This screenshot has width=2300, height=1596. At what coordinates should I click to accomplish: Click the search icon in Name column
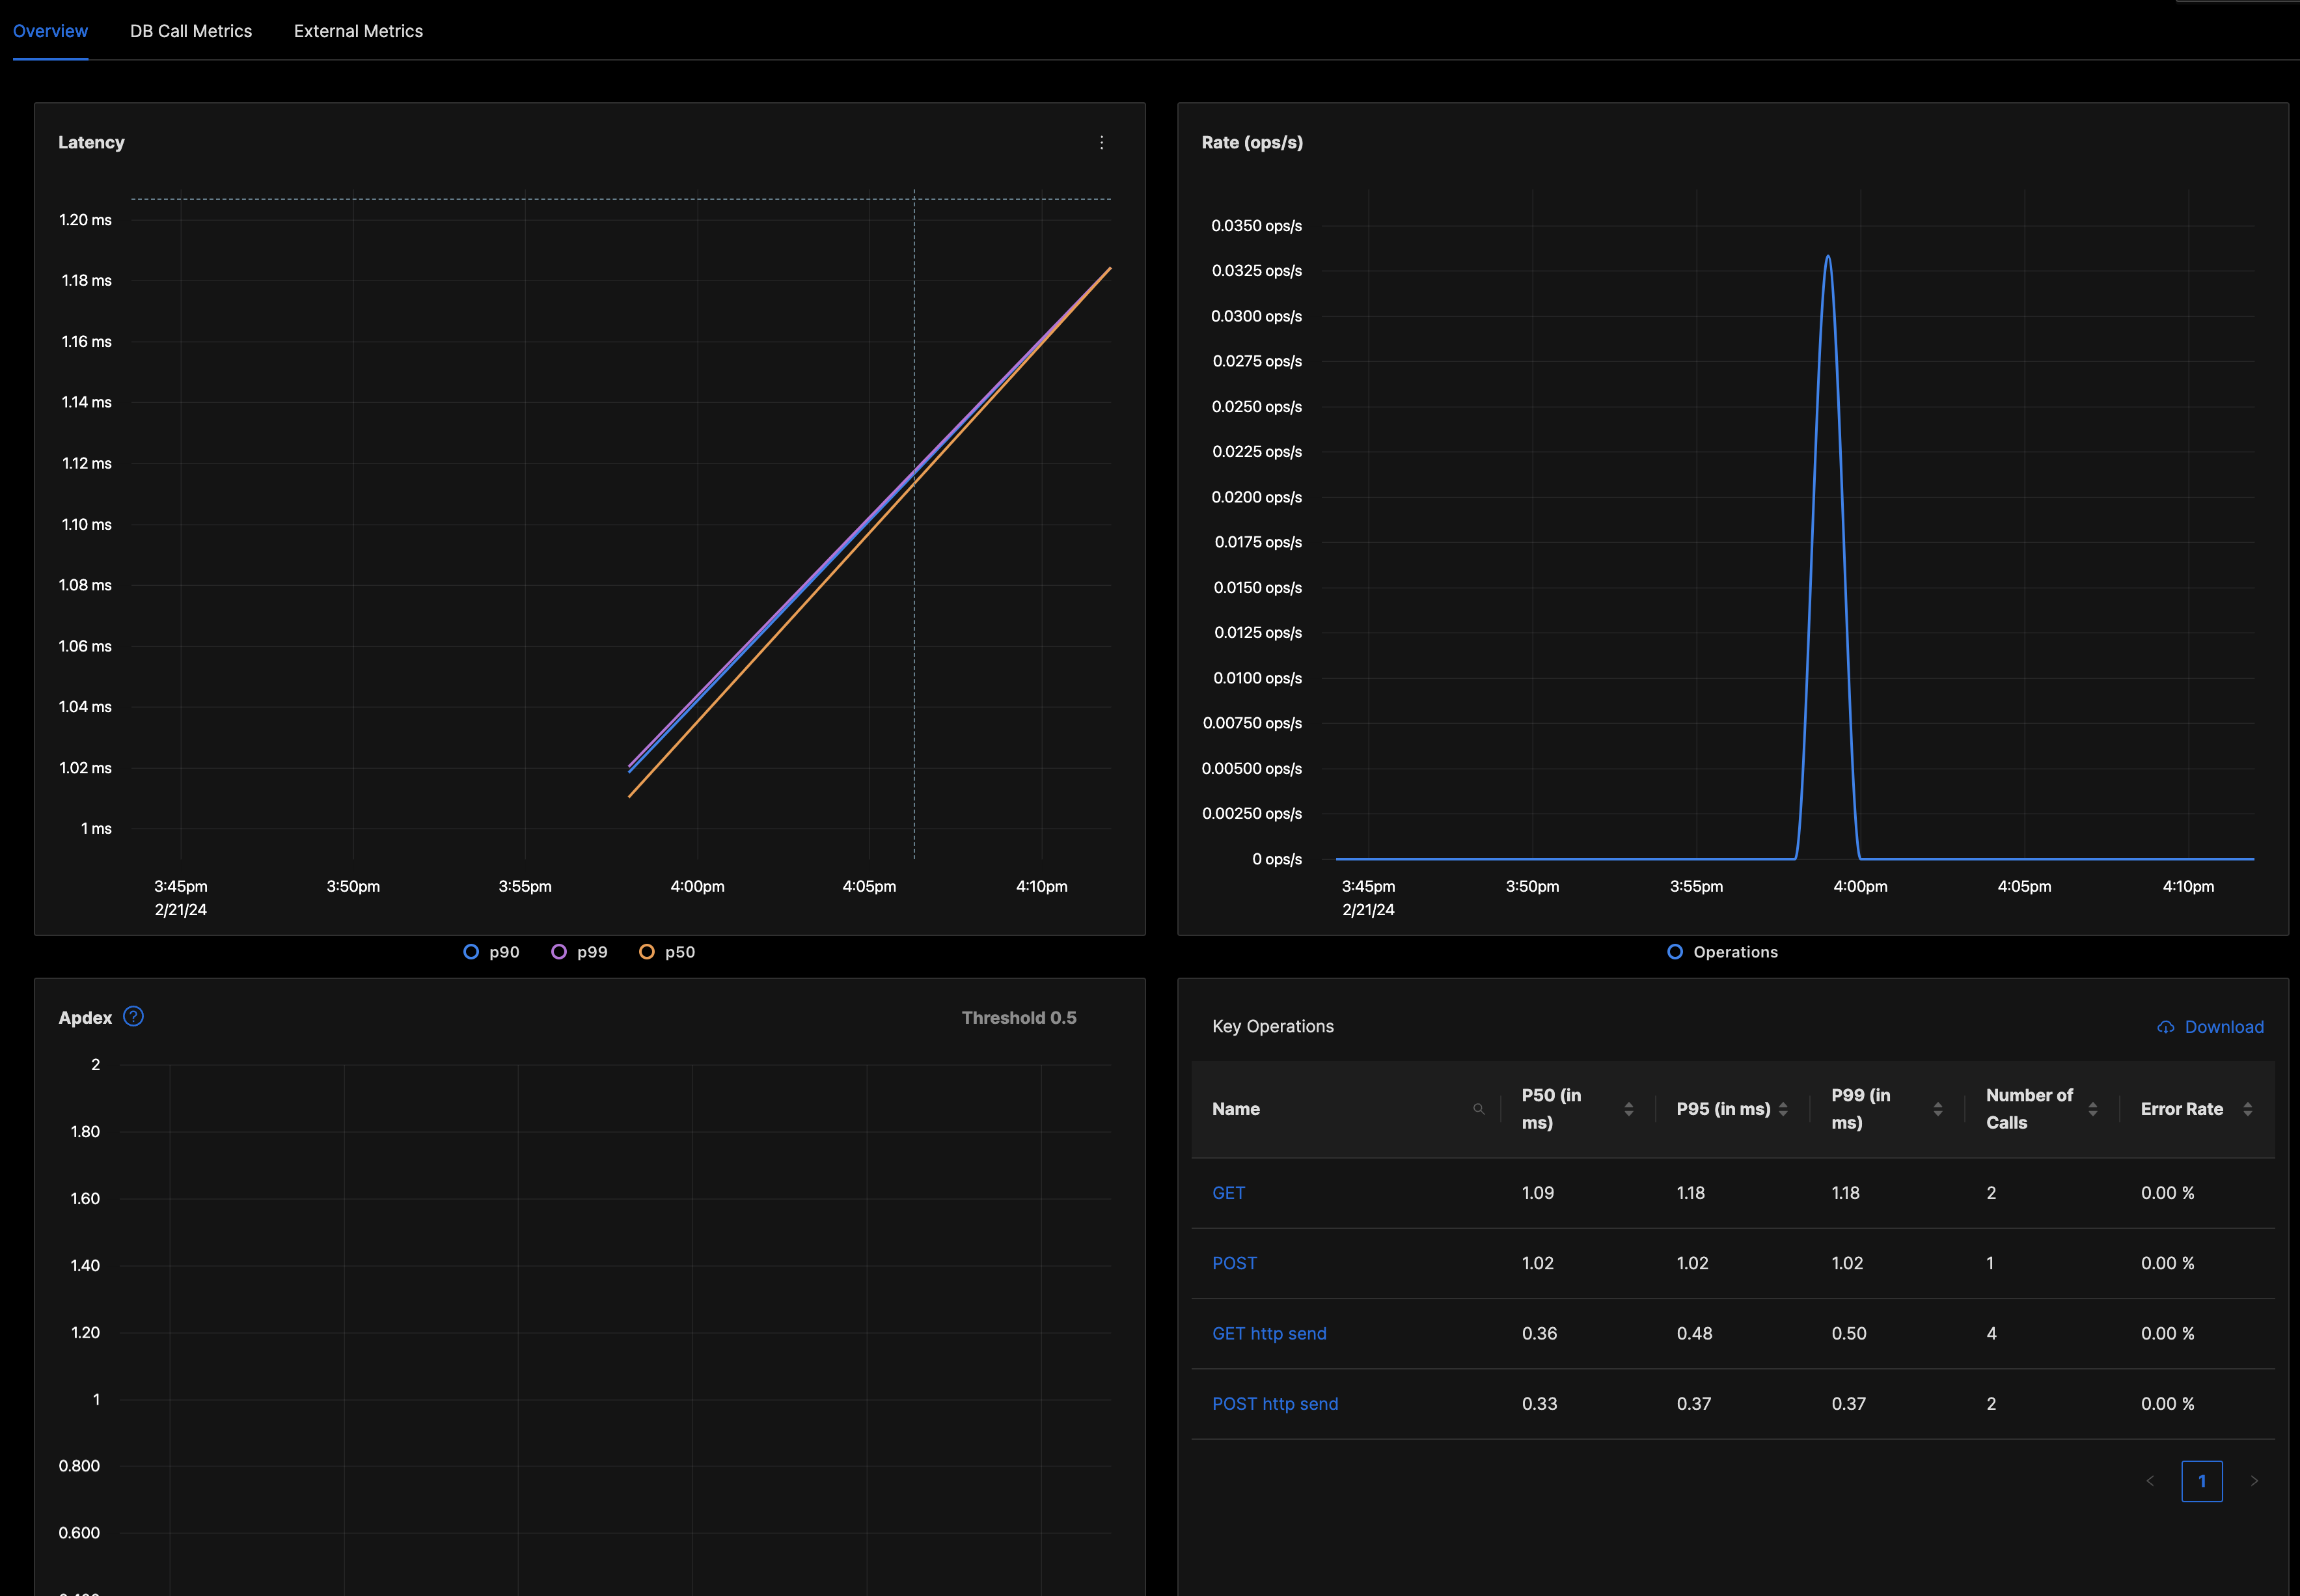pos(1478,1109)
